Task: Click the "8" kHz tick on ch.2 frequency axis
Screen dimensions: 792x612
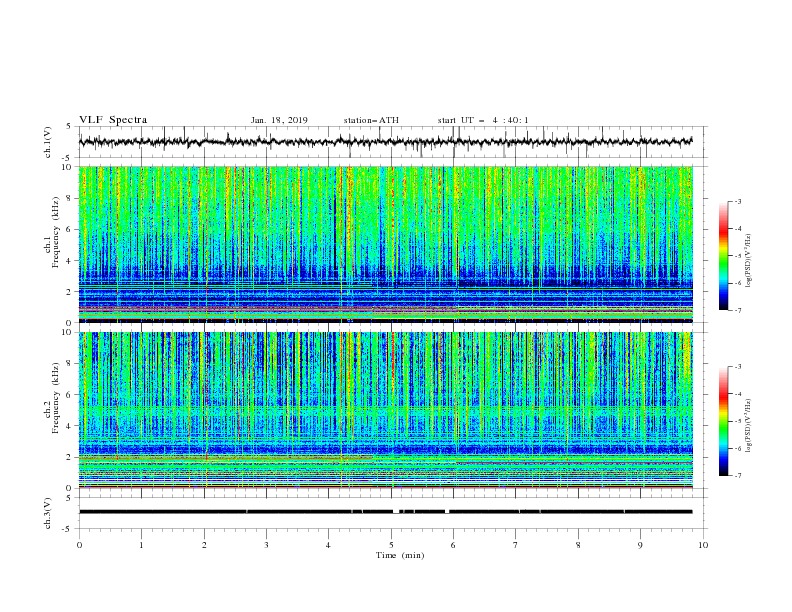Action: (x=69, y=363)
